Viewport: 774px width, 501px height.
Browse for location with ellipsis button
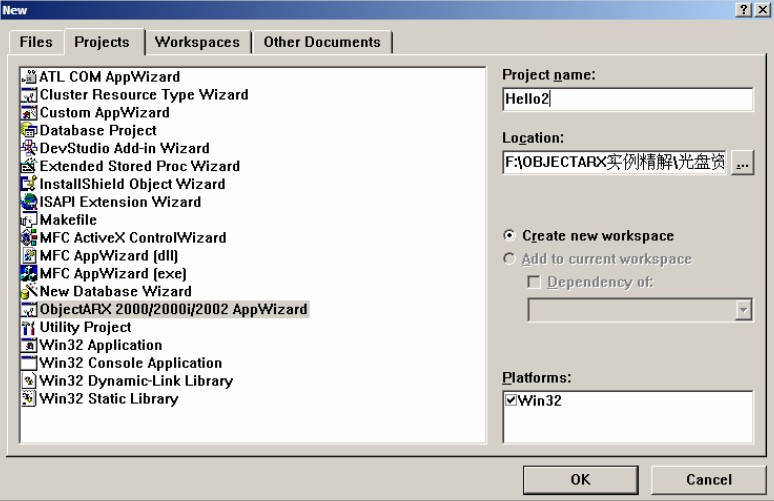tap(741, 163)
